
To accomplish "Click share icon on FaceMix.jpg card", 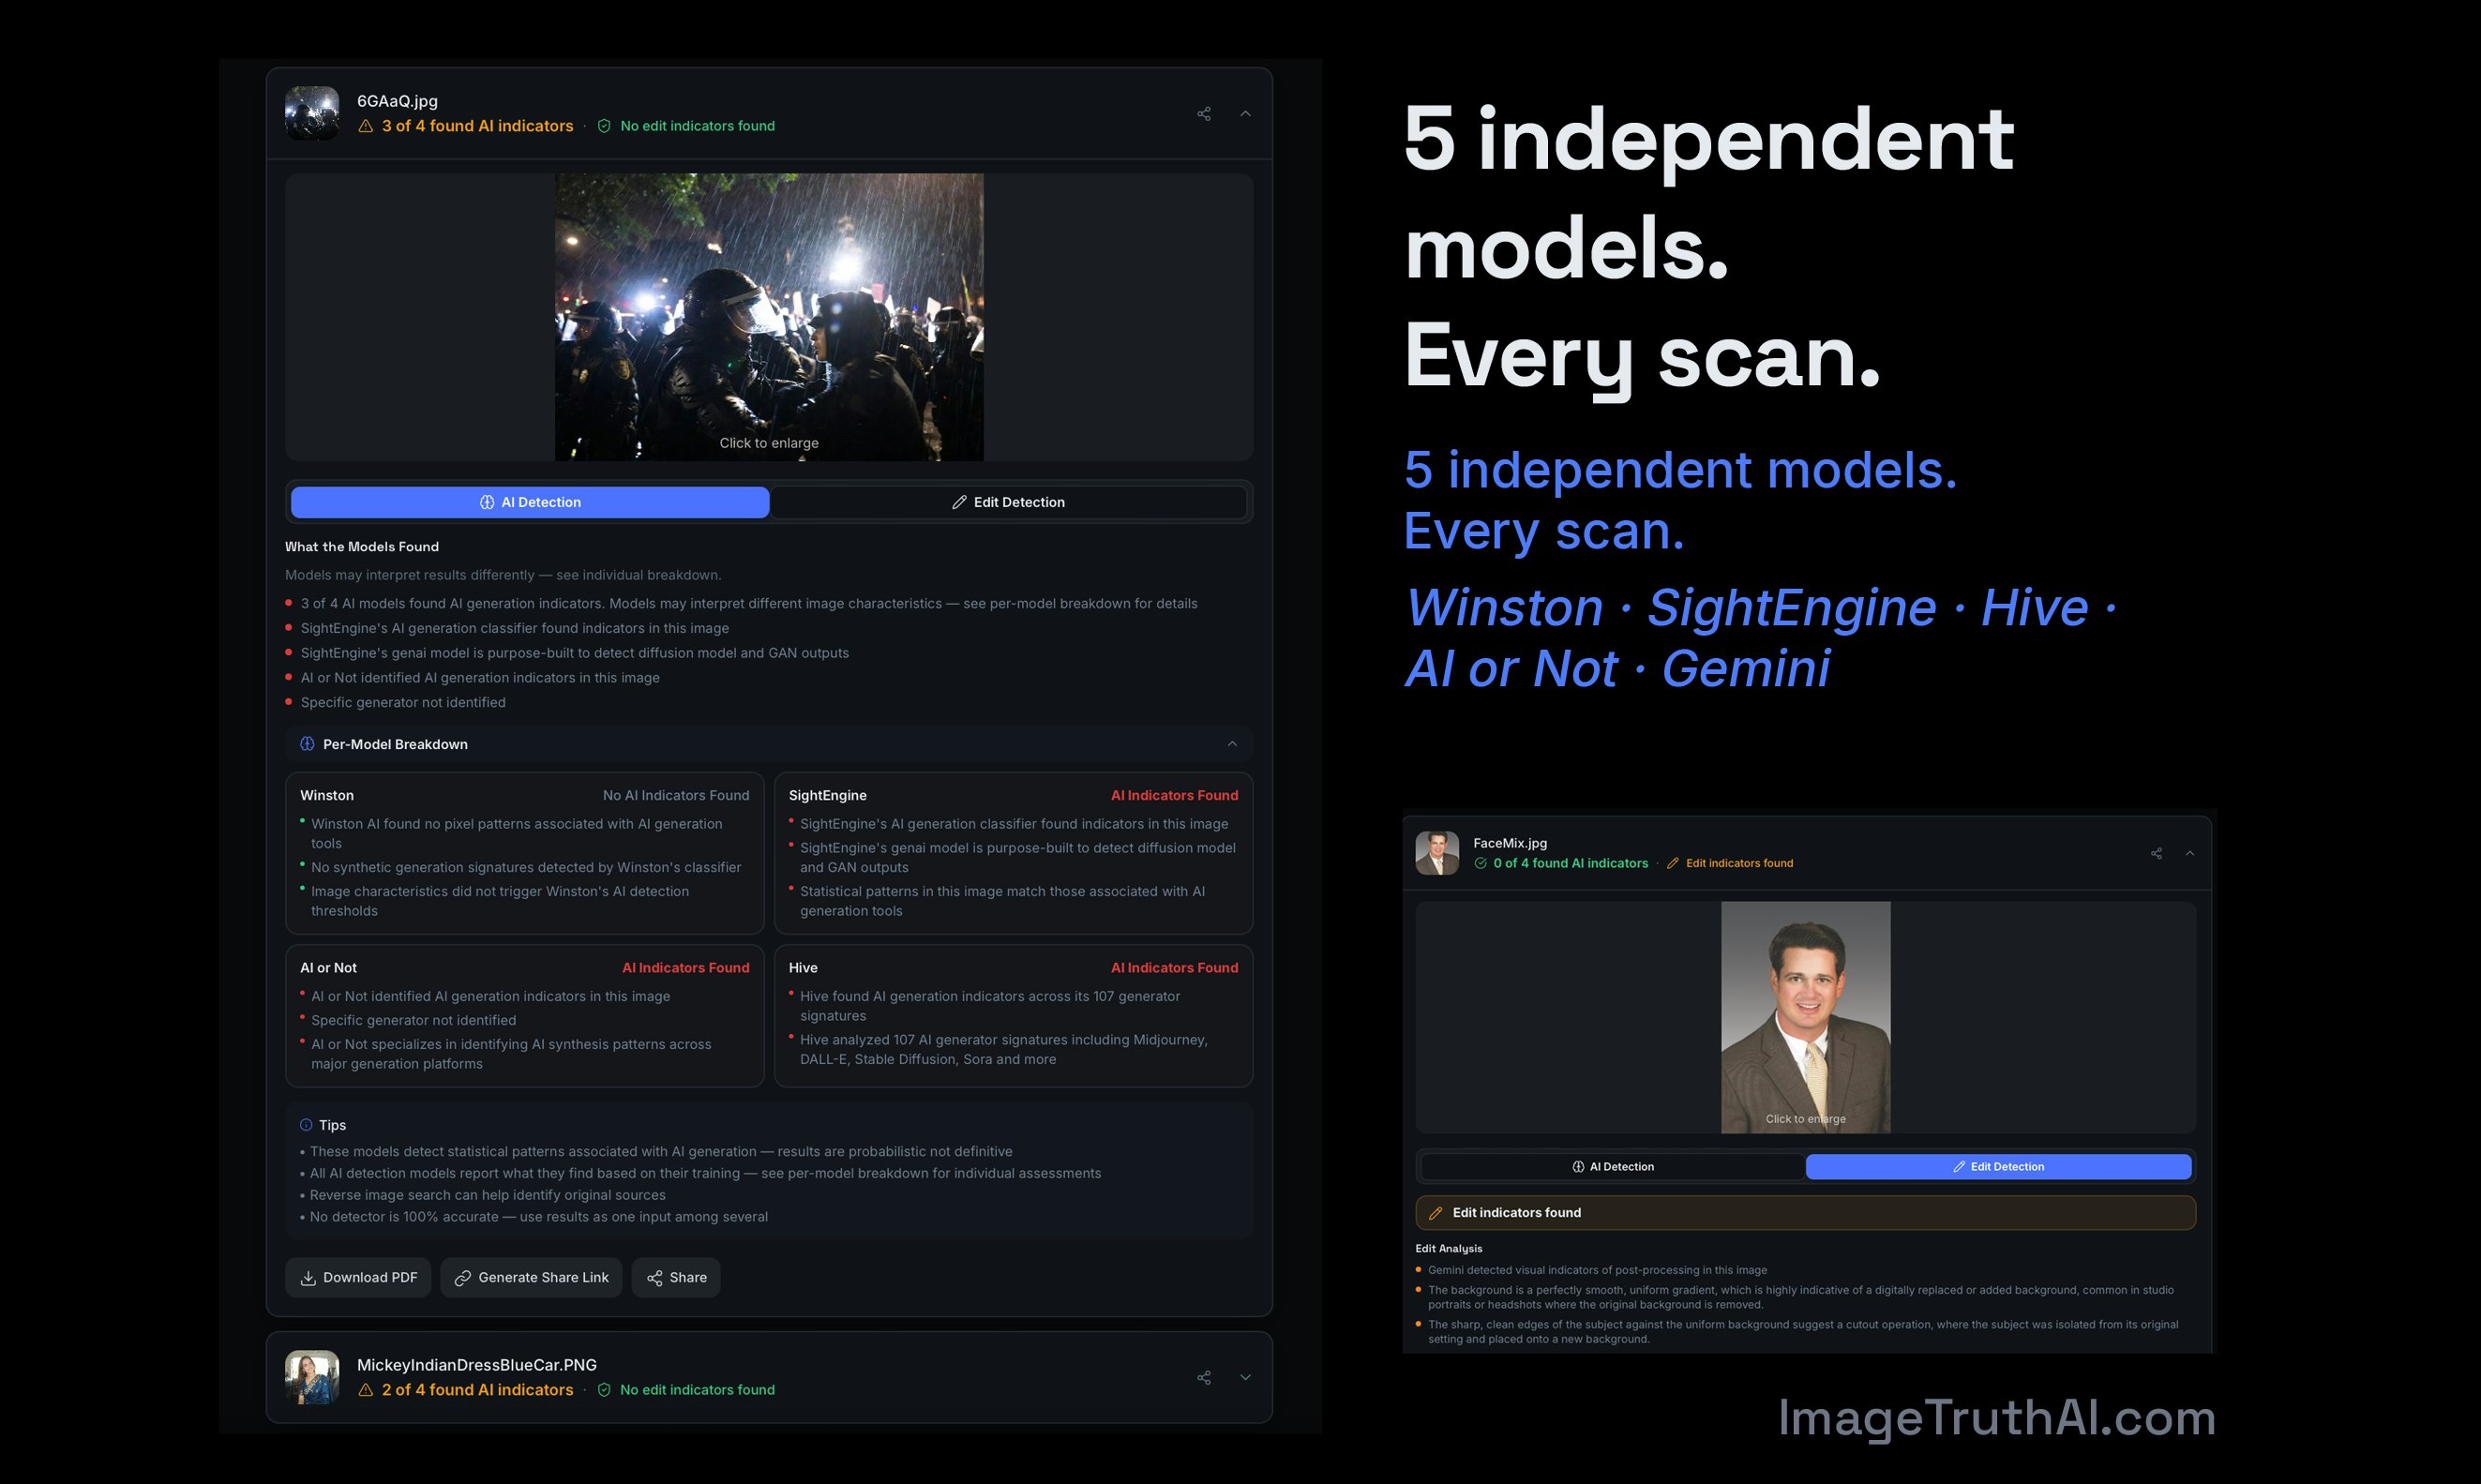I will [2156, 853].
